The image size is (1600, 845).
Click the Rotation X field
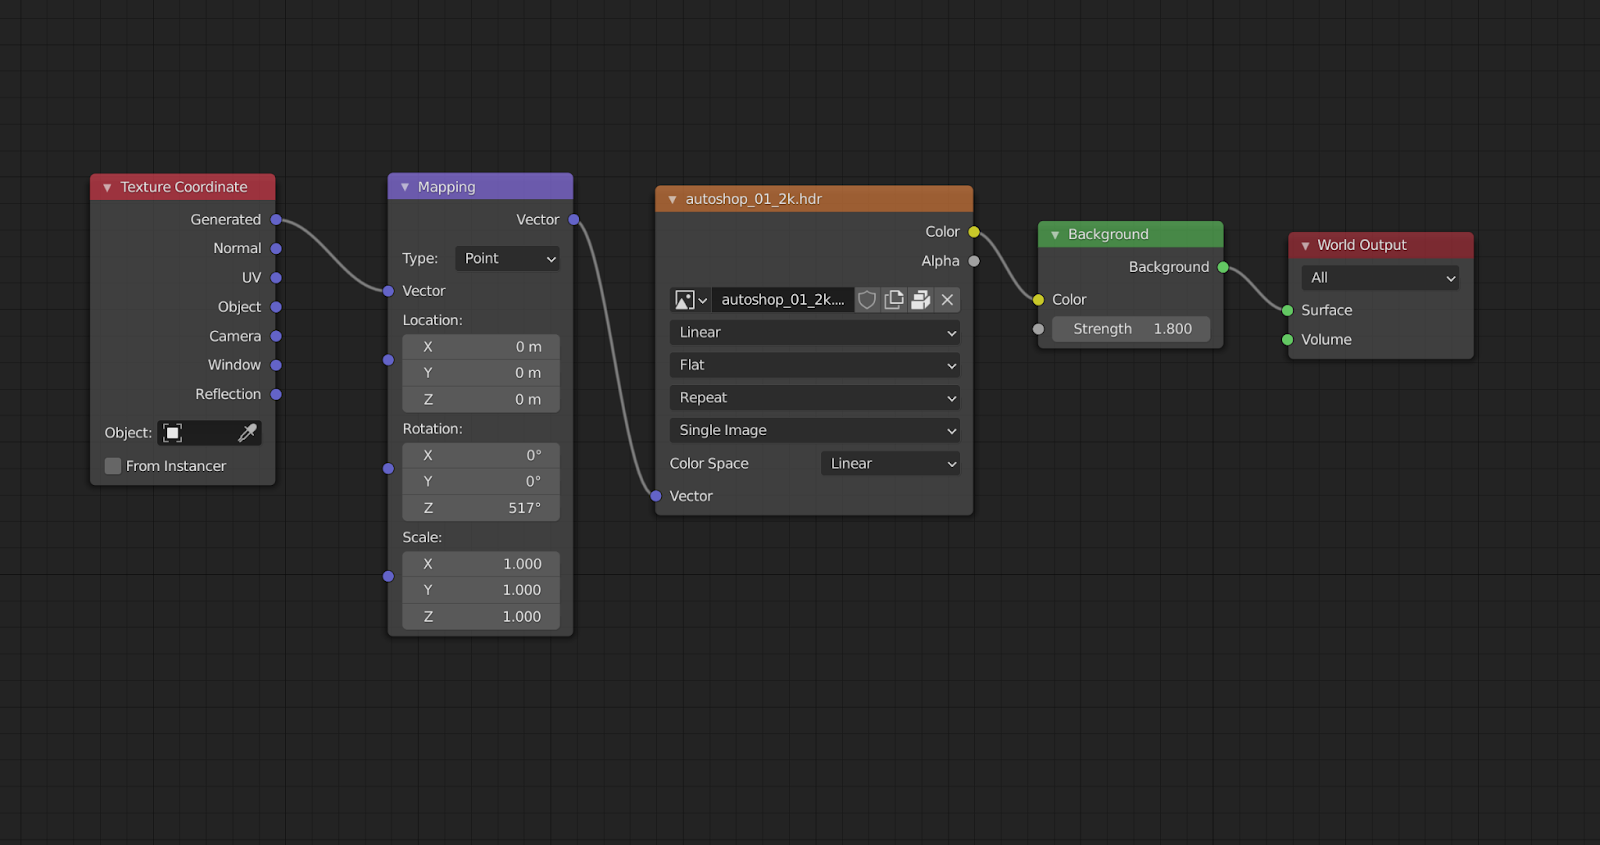click(481, 455)
